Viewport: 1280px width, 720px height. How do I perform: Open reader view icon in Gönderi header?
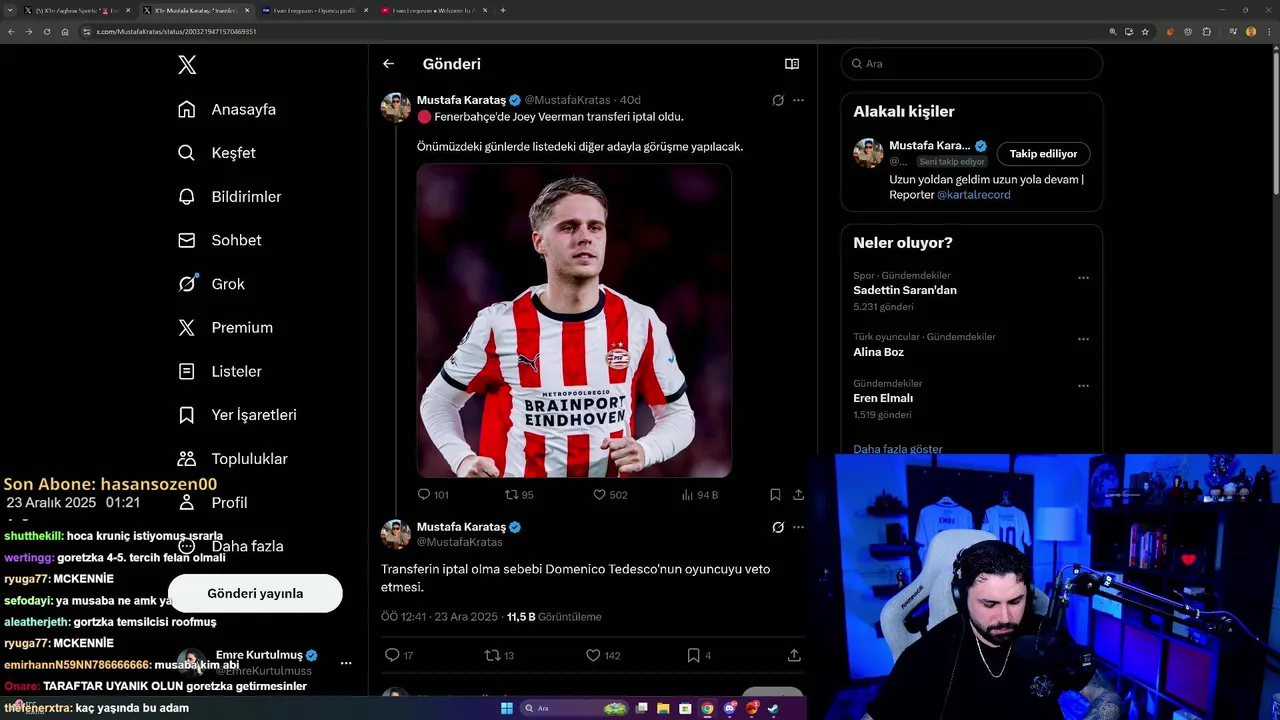[792, 64]
